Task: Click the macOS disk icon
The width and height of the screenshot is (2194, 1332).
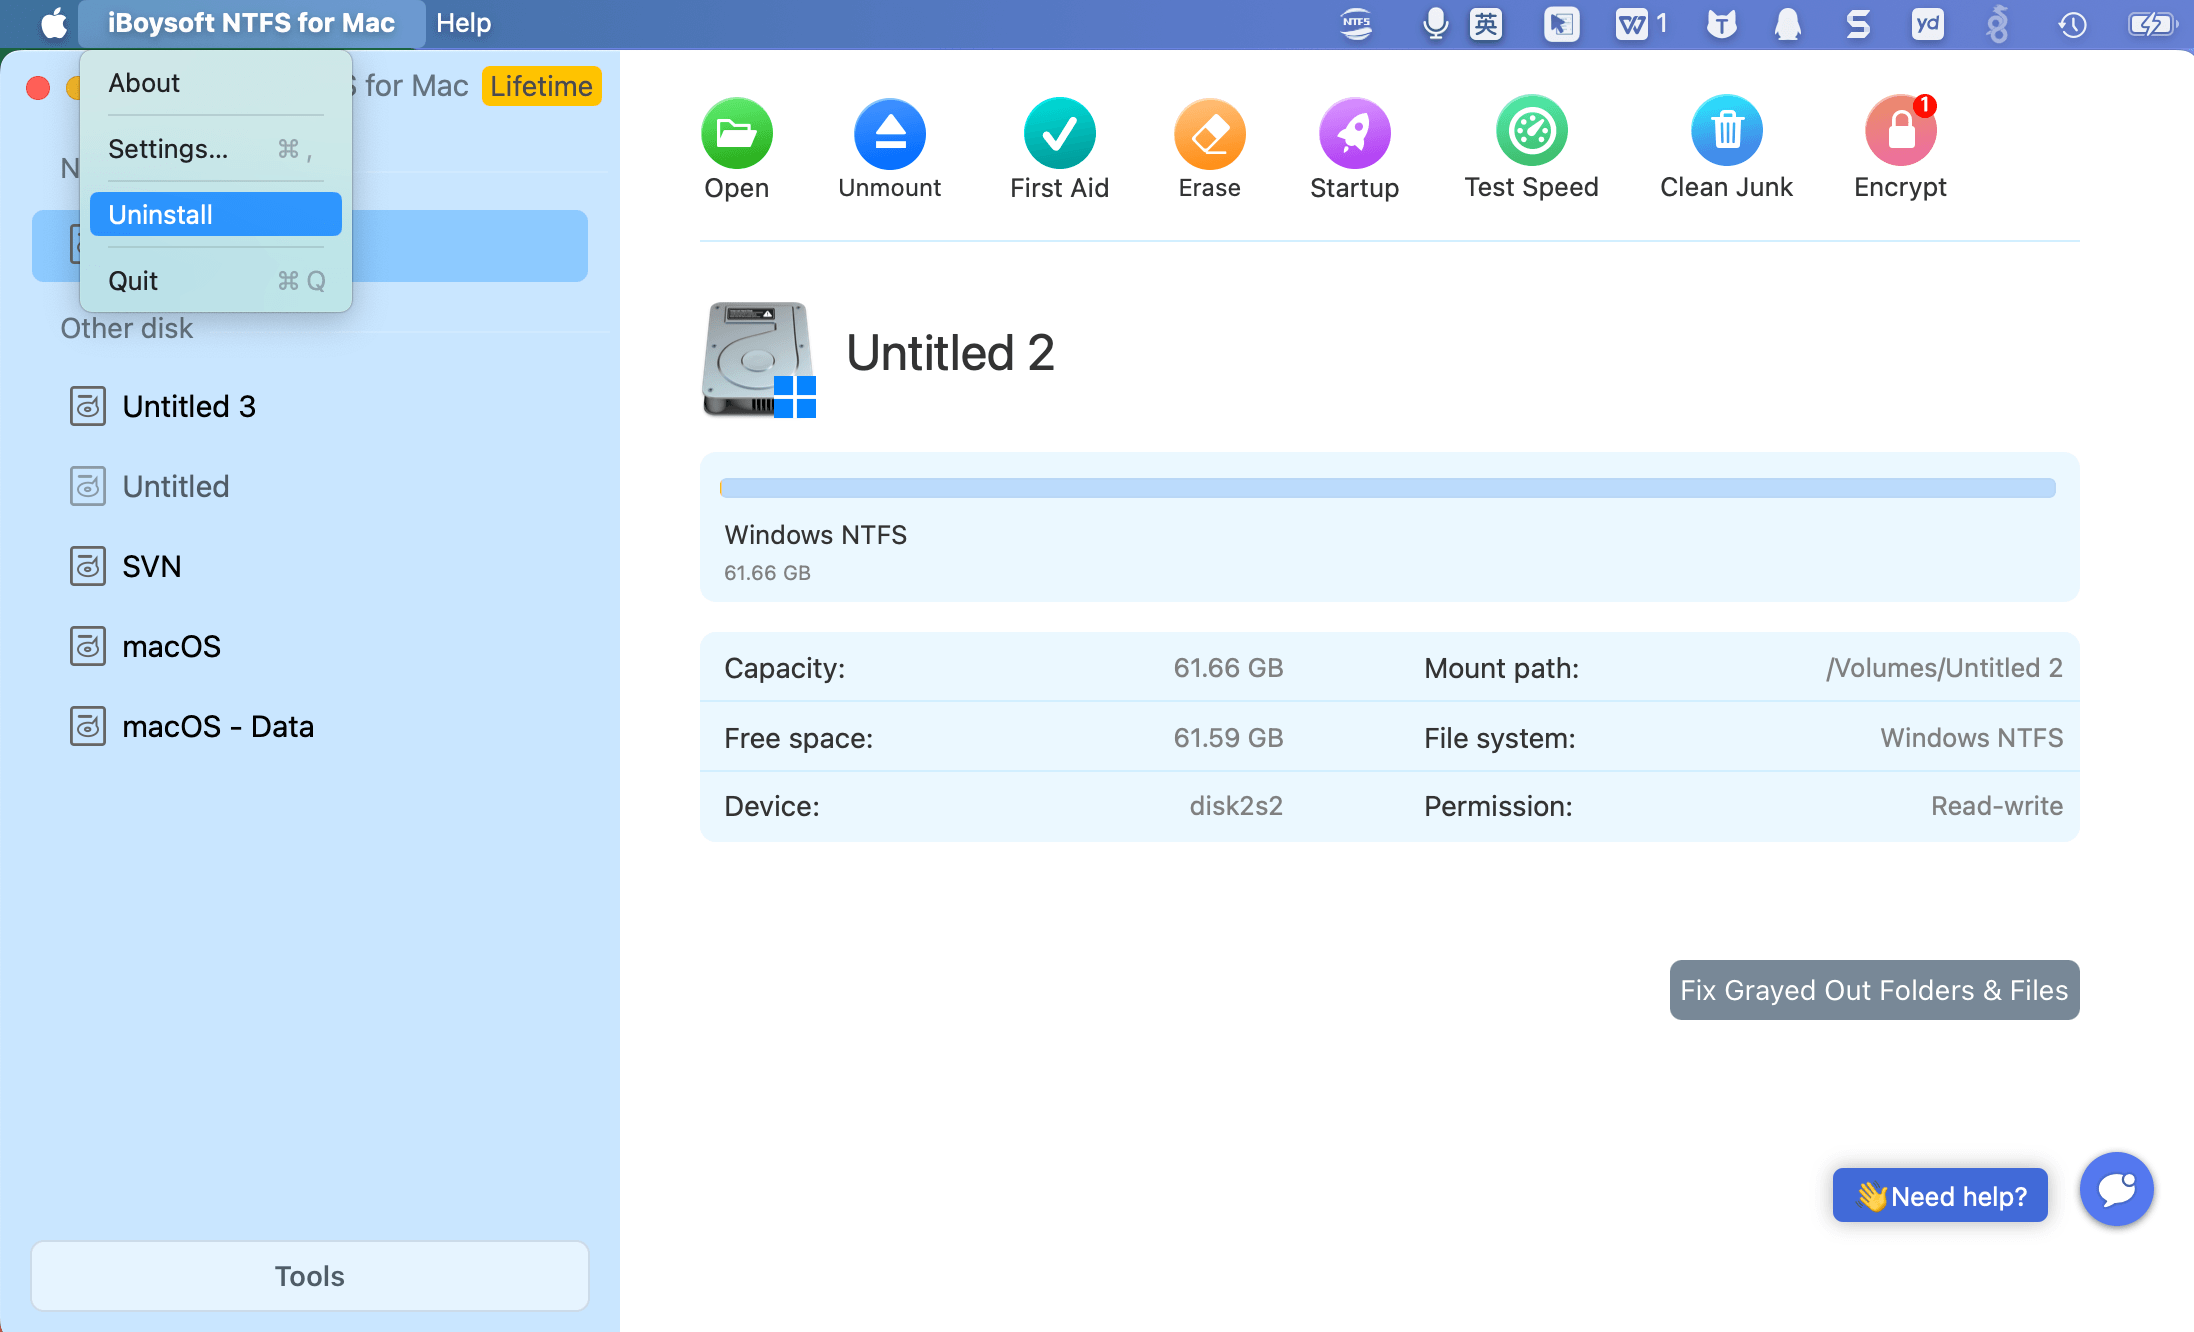Action: [x=88, y=646]
